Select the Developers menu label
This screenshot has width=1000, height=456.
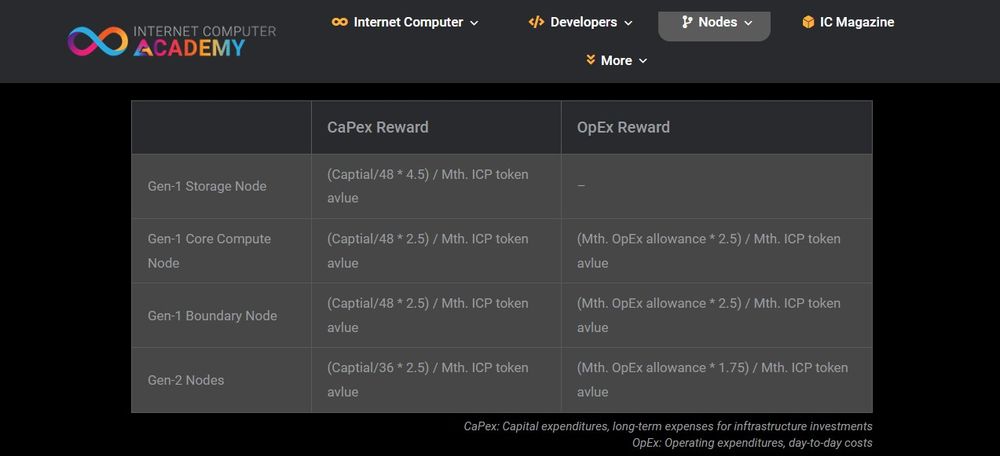coord(583,22)
